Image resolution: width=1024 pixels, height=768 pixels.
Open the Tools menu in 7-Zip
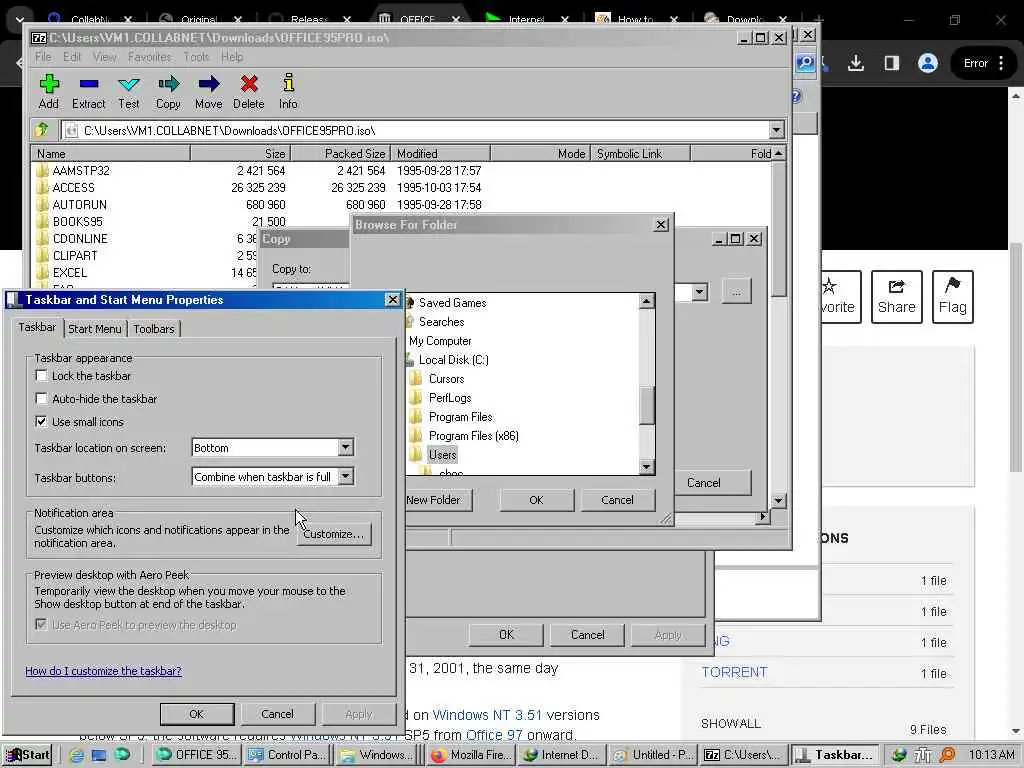pos(196,57)
